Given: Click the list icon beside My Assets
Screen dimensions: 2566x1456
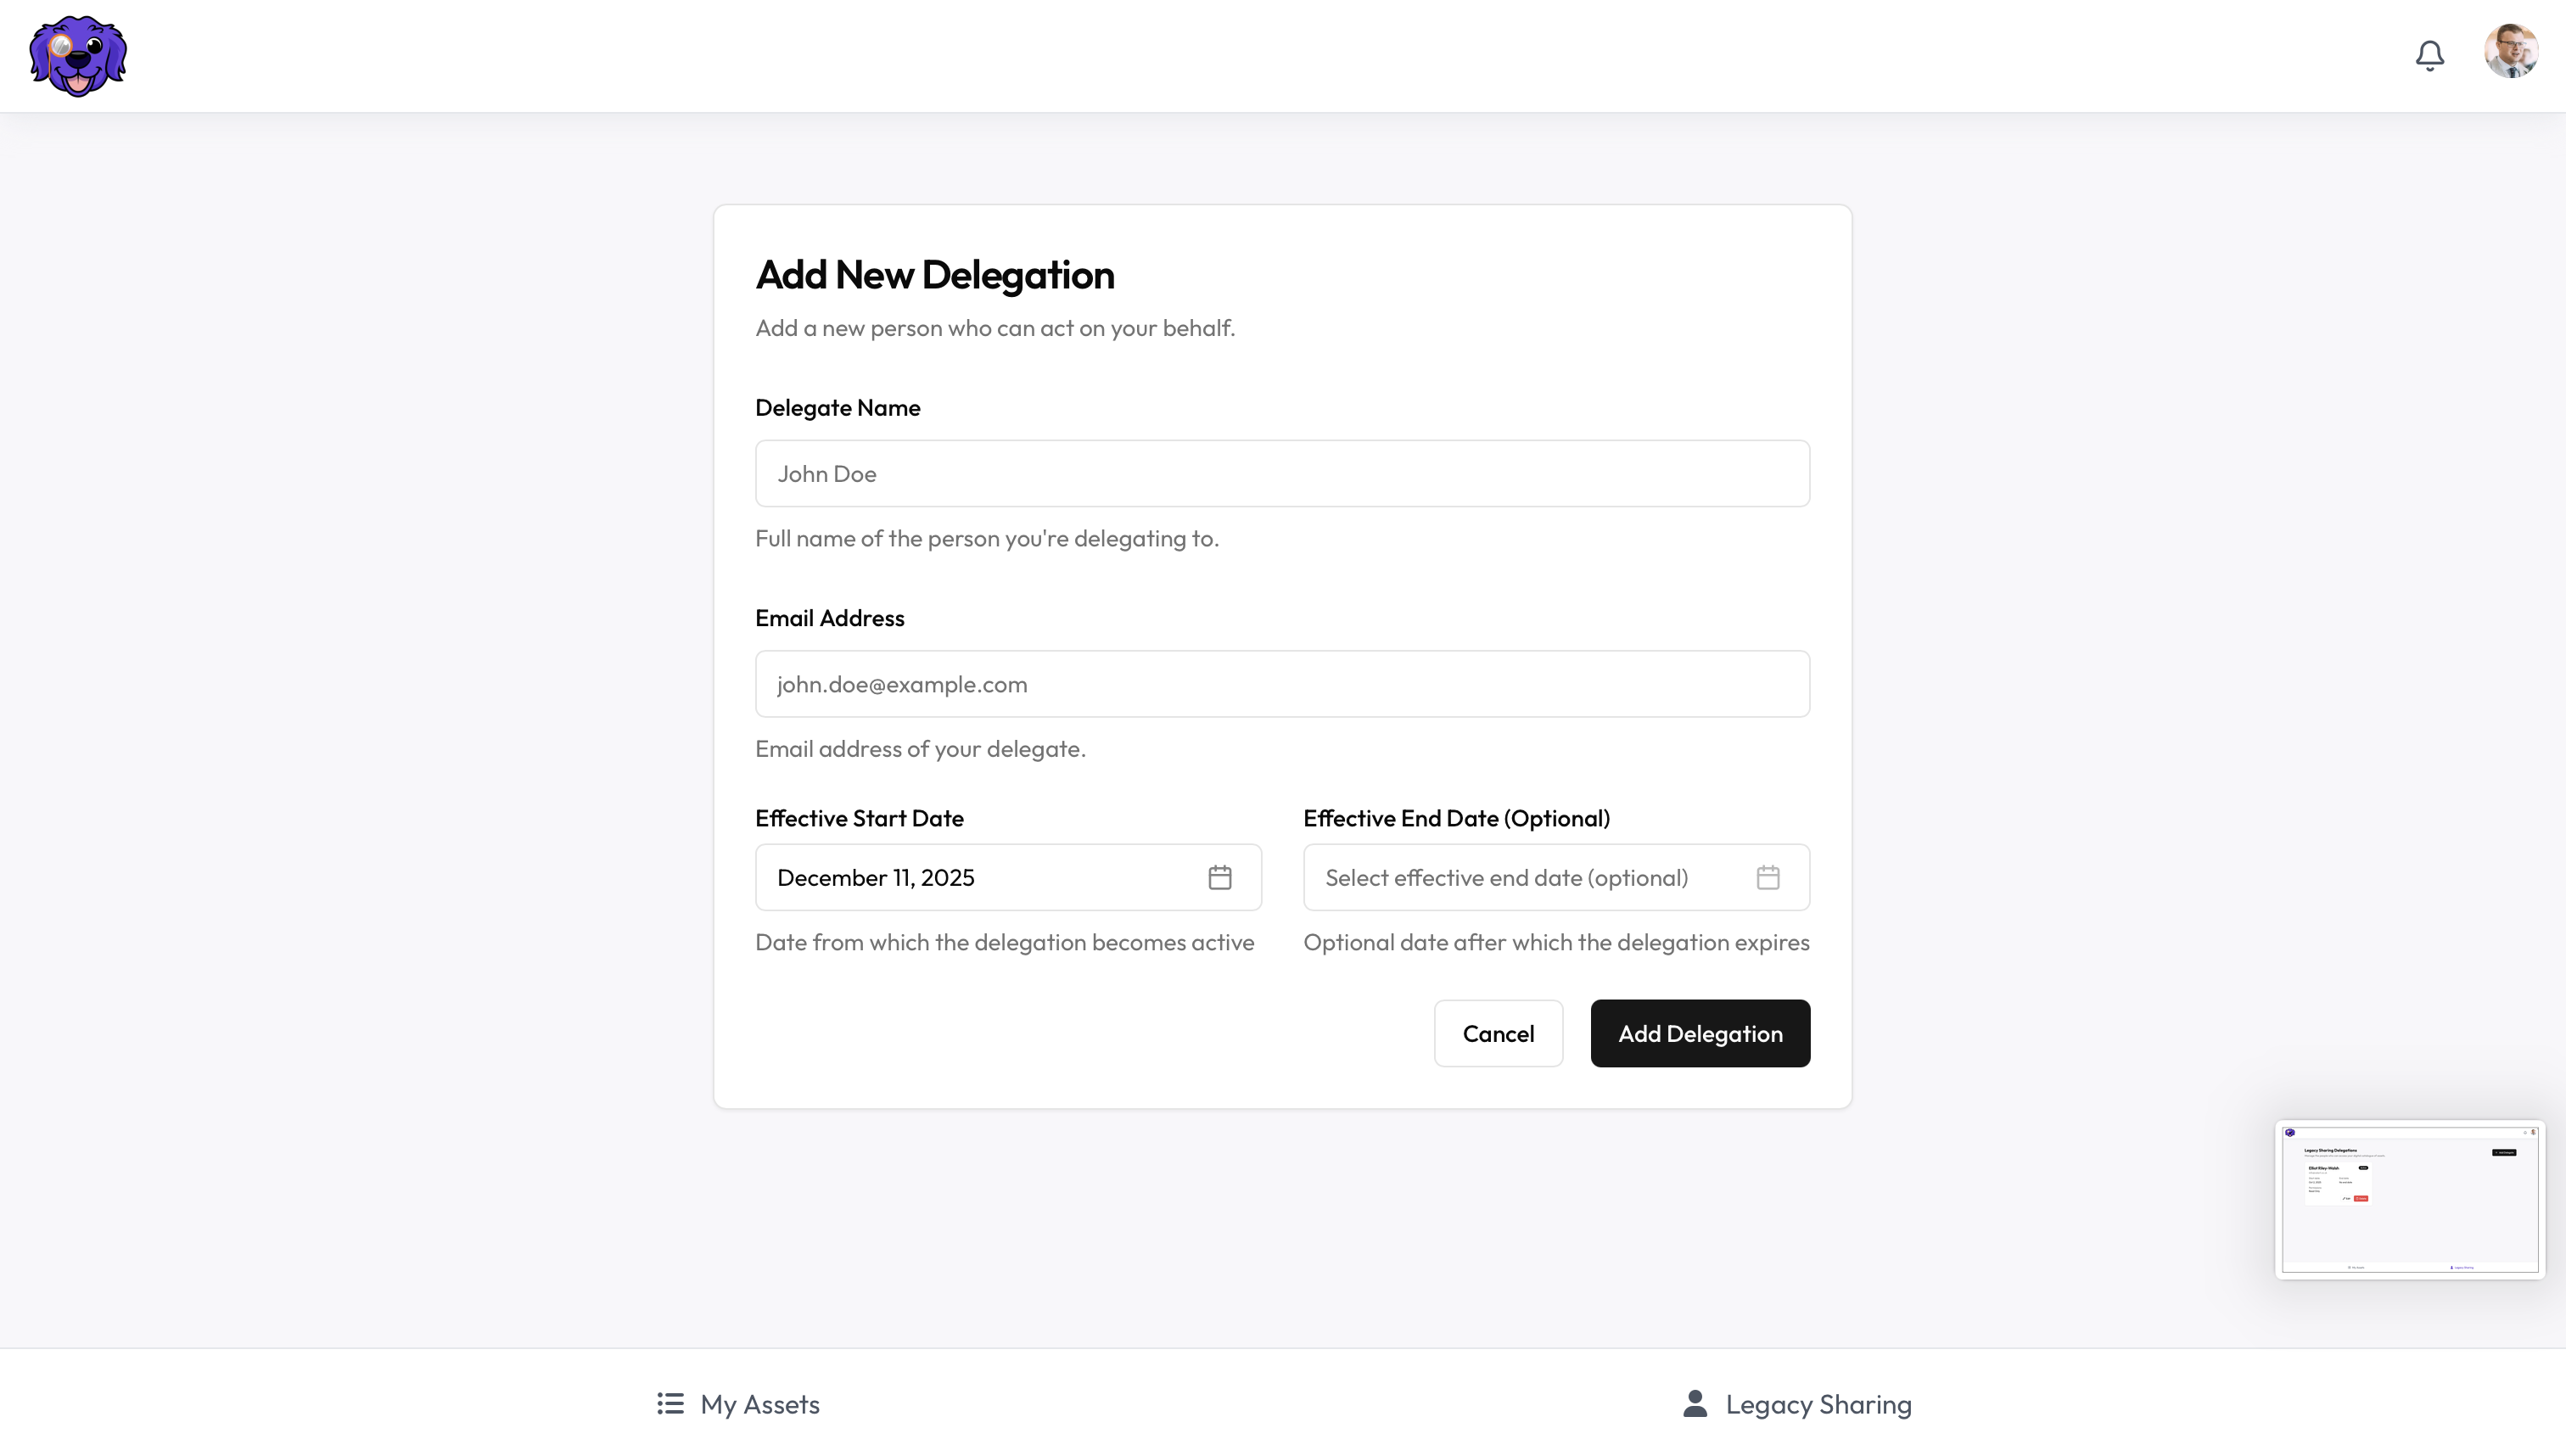Looking at the screenshot, I should coord(670,1403).
